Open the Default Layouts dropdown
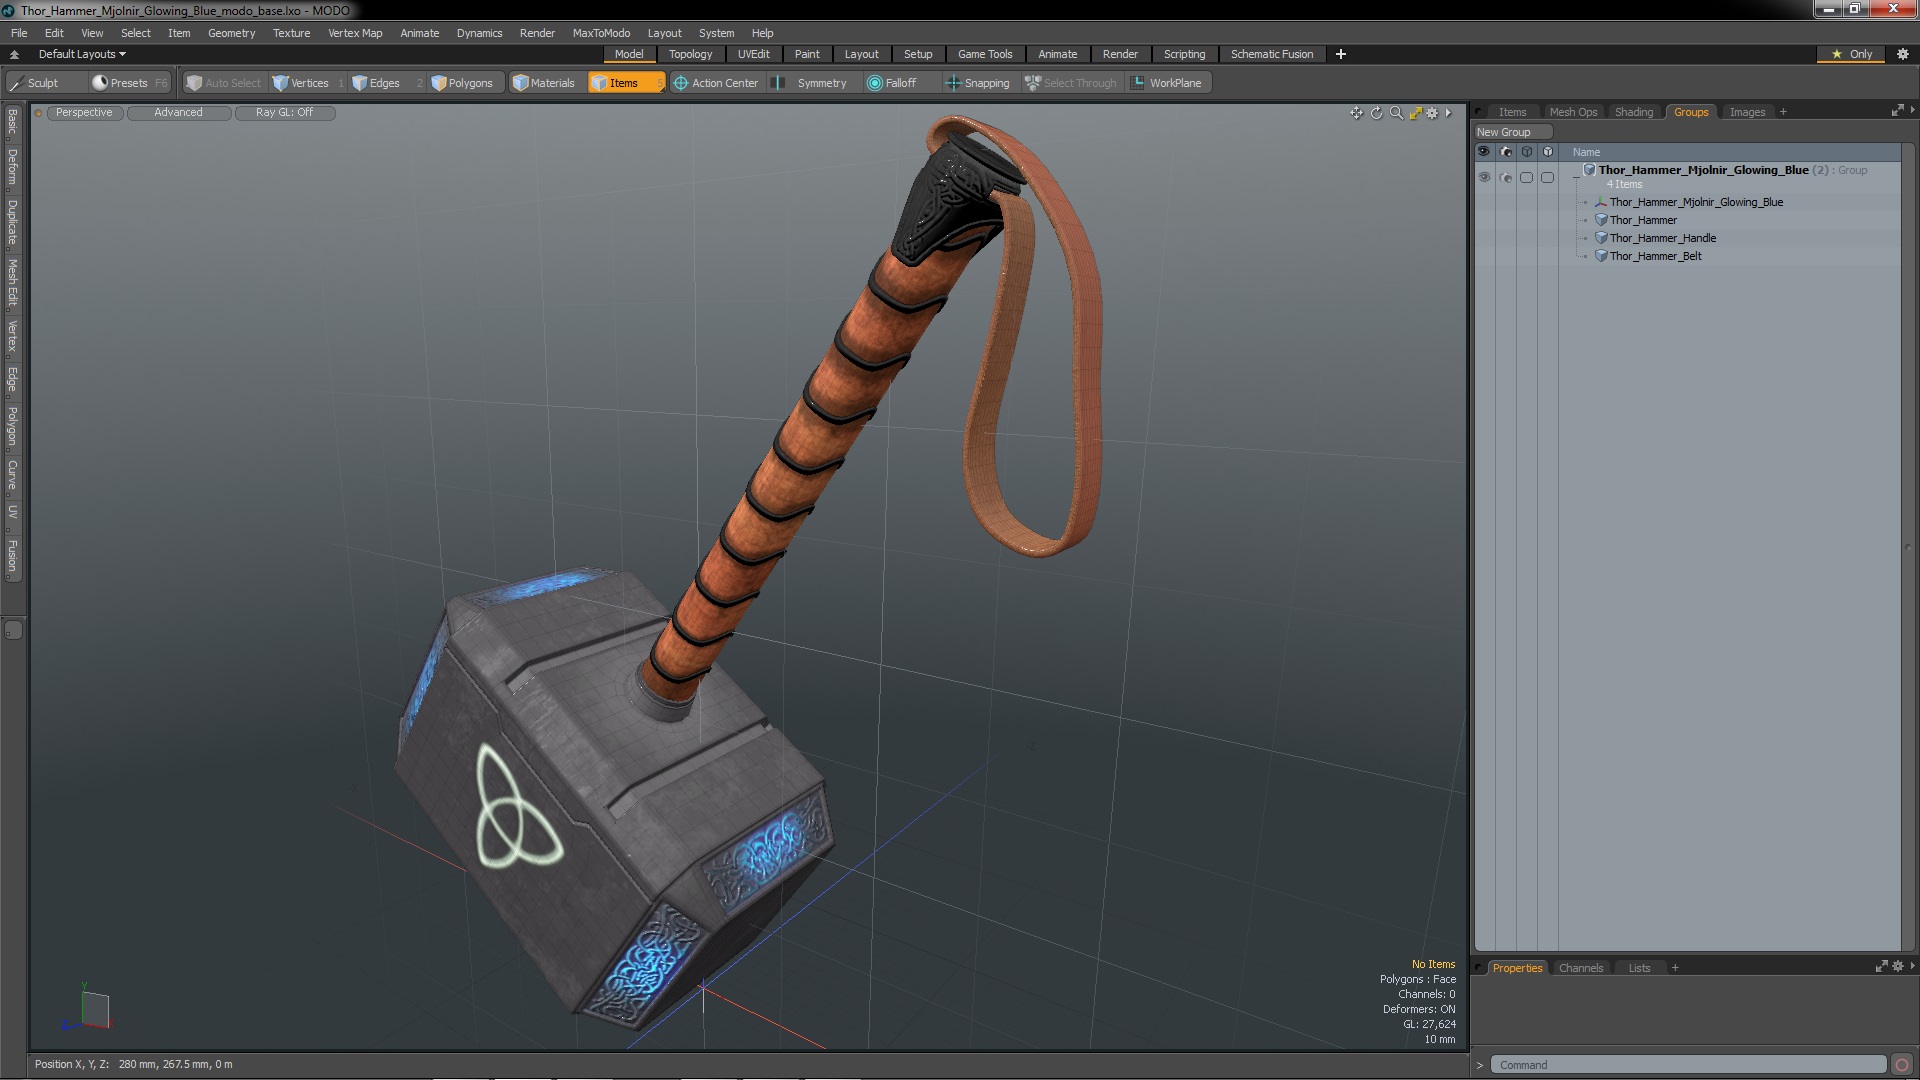Image resolution: width=1920 pixels, height=1080 pixels. (82, 54)
